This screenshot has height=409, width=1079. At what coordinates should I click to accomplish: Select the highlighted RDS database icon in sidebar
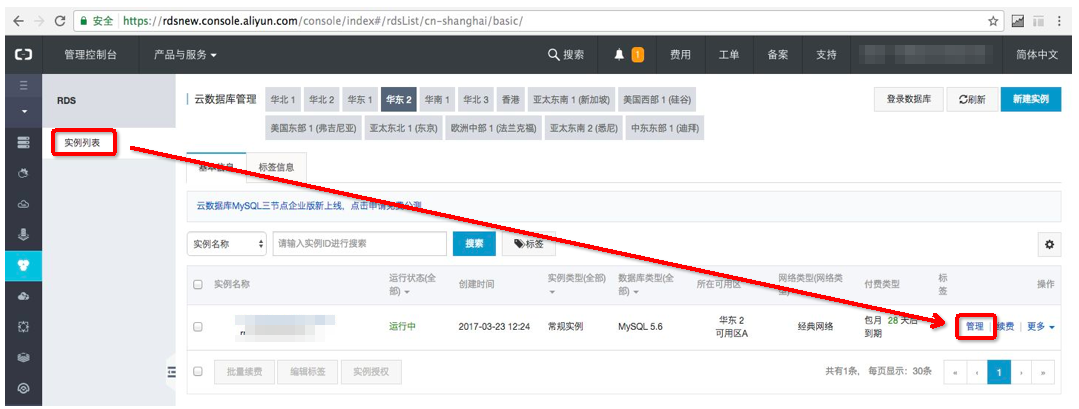pos(23,265)
